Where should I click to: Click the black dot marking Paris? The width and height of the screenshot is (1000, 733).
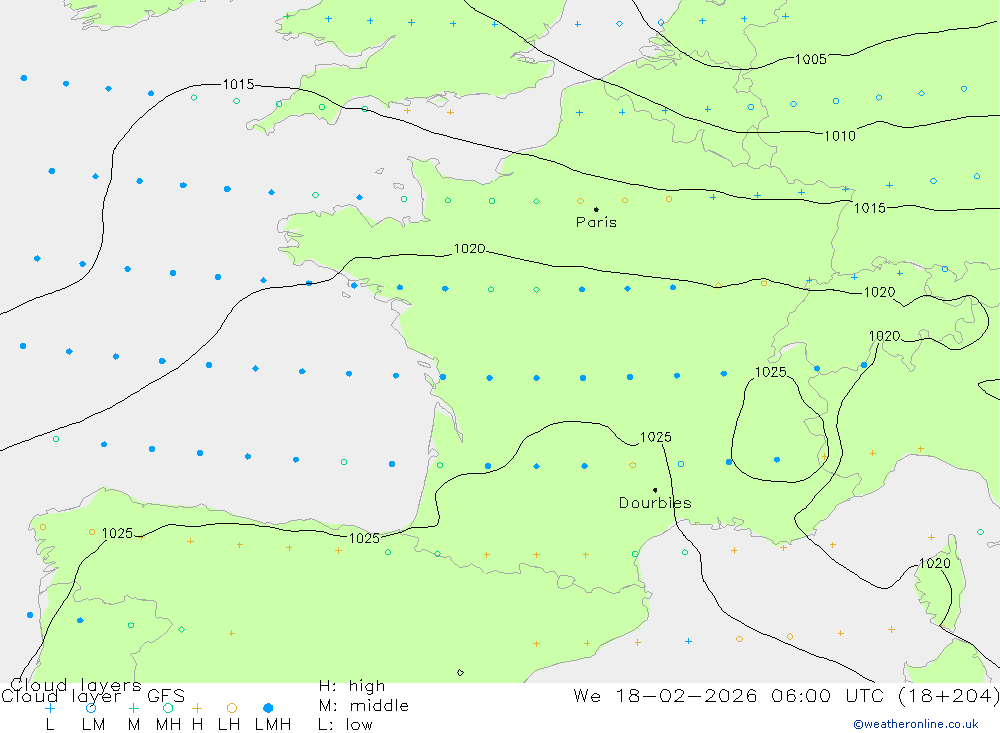click(596, 209)
